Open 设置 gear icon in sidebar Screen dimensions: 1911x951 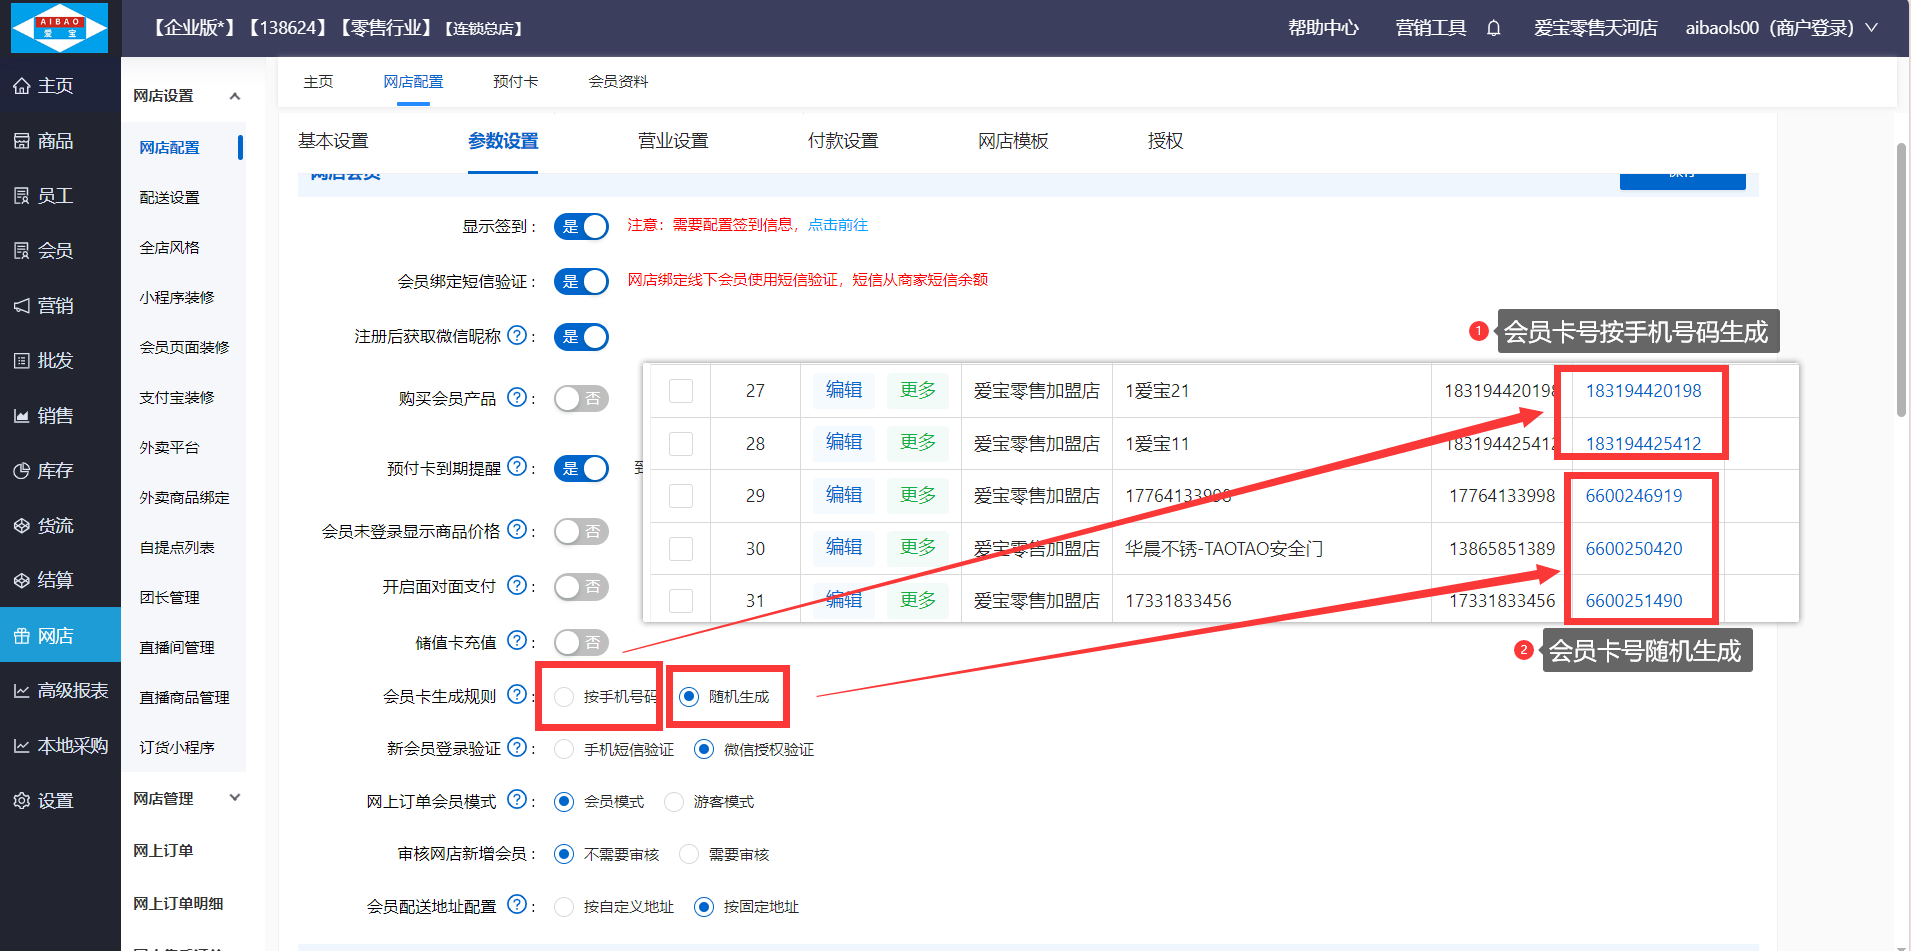tap(22, 801)
